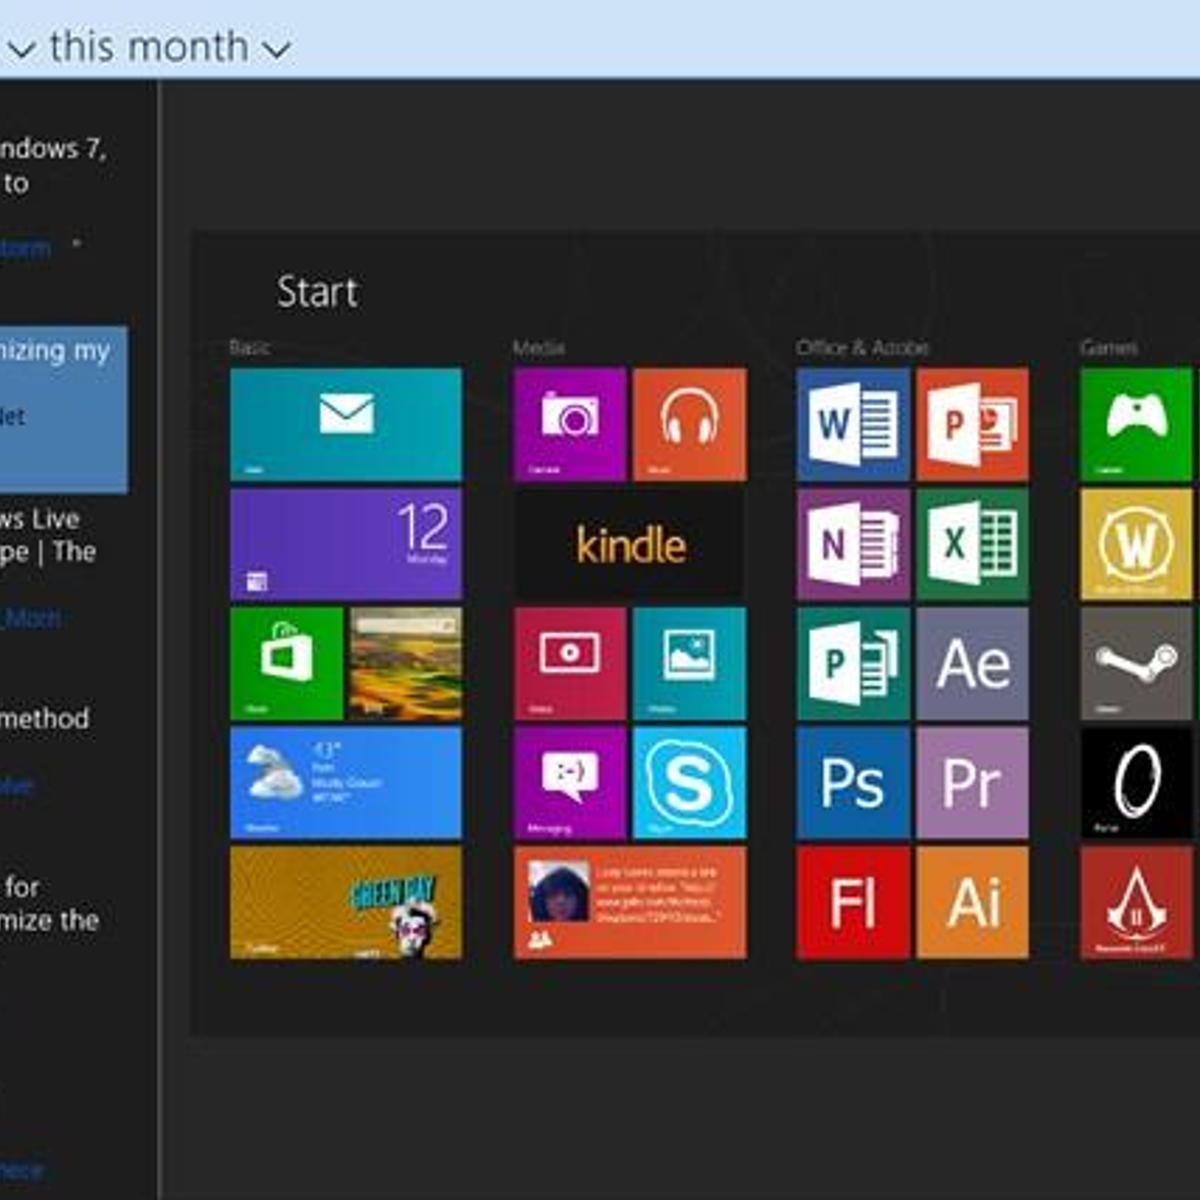The width and height of the screenshot is (1200, 1200).
Task: Open the orange People tile with tweet
Action: 630,903
